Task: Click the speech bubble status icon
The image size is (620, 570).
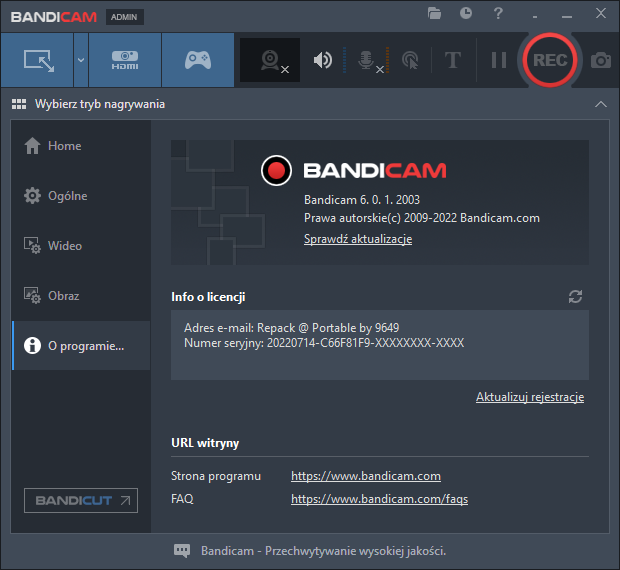Action: (x=182, y=551)
